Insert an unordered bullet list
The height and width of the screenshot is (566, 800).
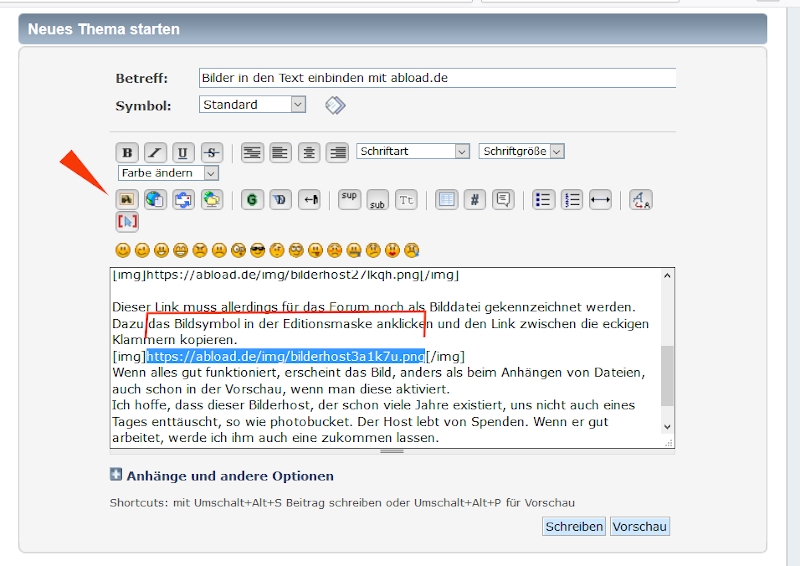(x=543, y=199)
